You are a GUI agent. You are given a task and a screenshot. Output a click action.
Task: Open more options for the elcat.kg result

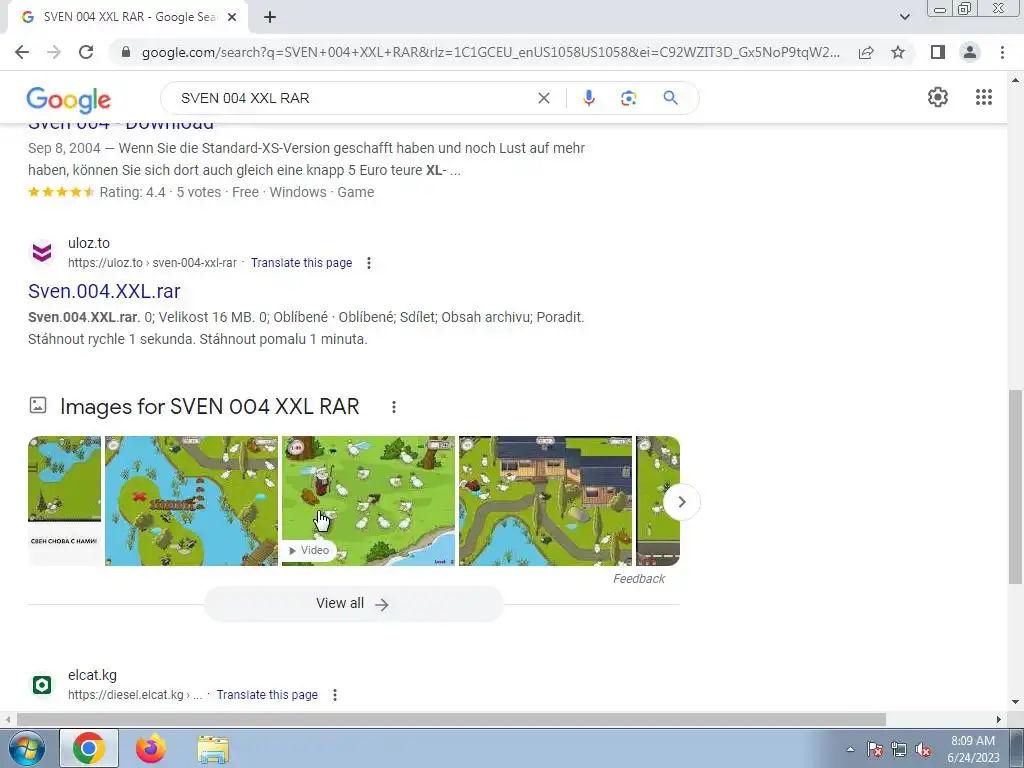pos(335,694)
